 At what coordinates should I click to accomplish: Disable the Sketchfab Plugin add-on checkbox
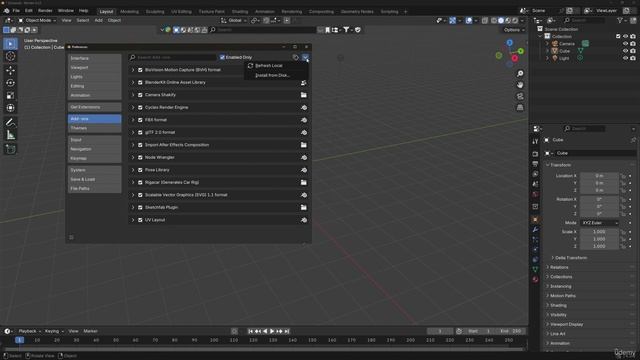[140, 207]
